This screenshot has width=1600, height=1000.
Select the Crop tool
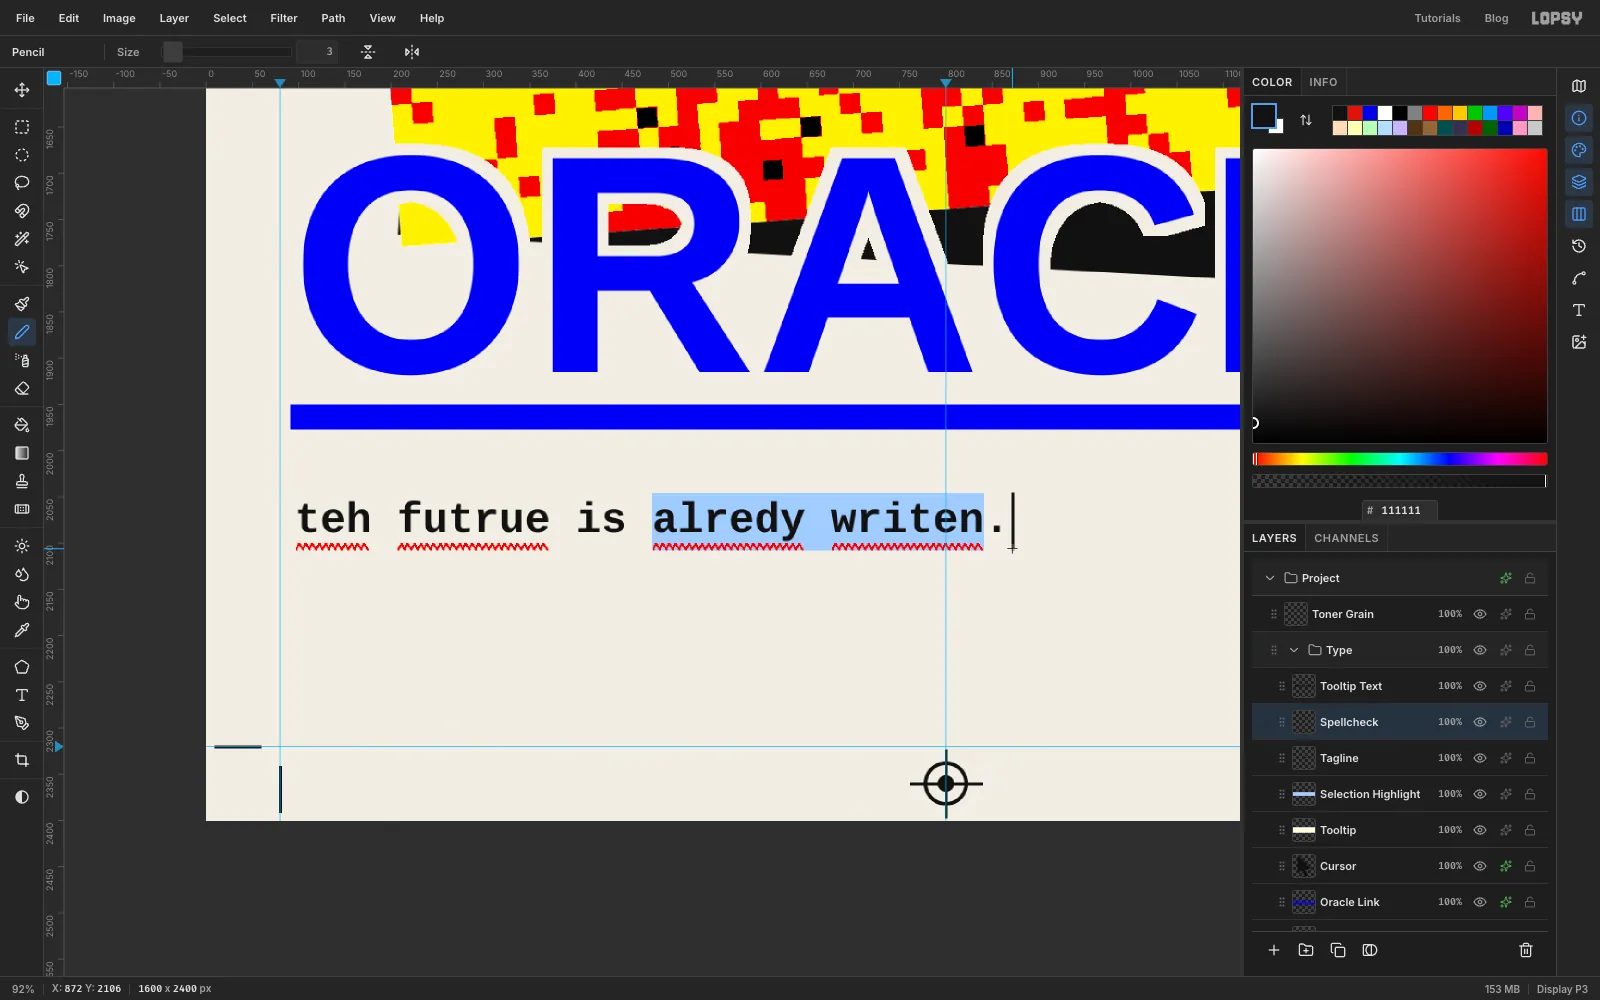pos(22,760)
